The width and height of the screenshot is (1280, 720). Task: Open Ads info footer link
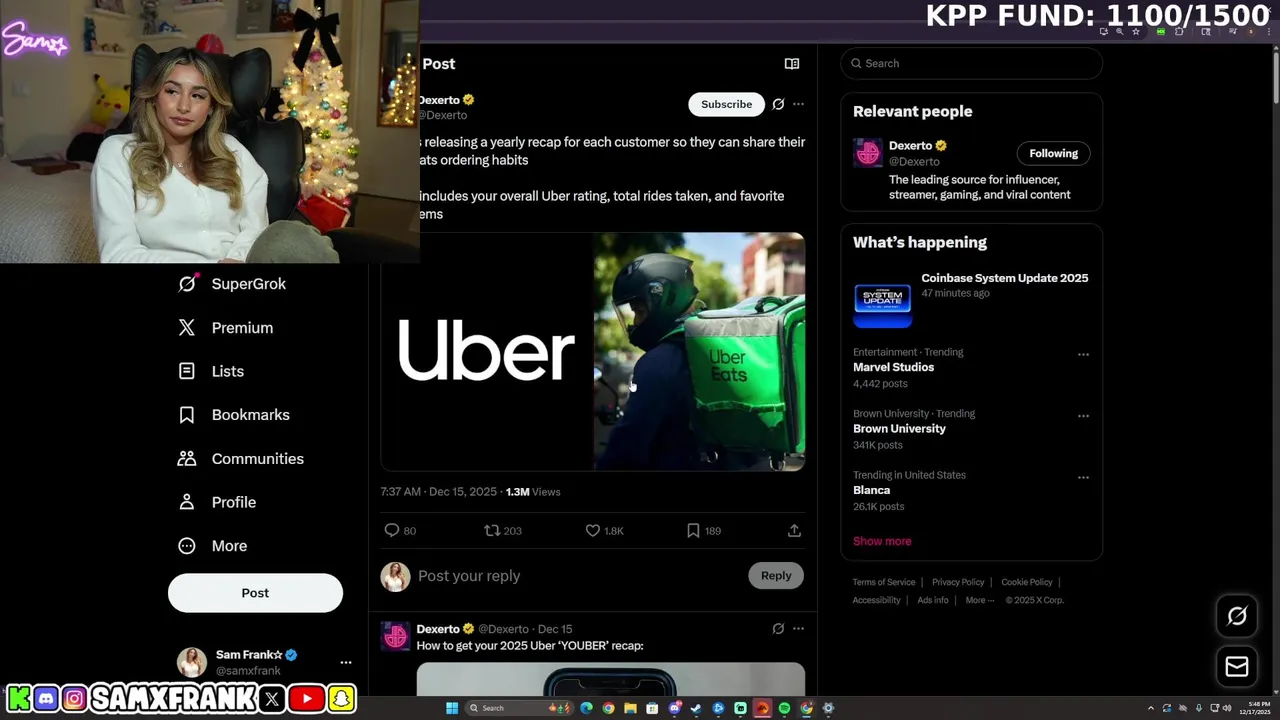click(933, 600)
